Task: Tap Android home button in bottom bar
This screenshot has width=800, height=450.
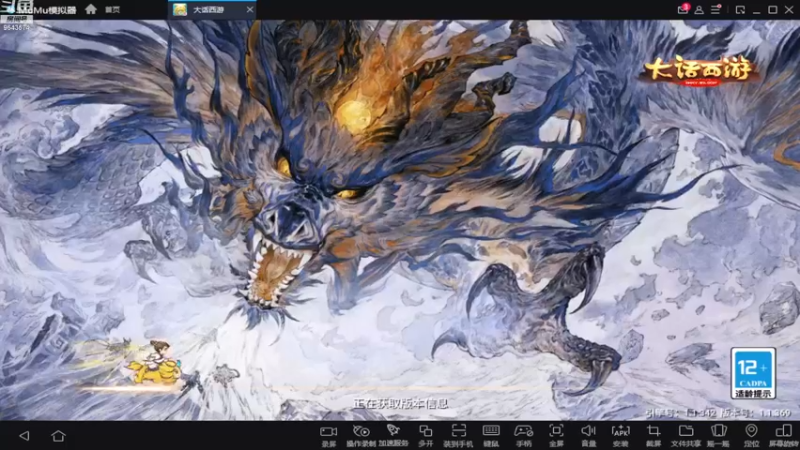Action: pos(58,436)
